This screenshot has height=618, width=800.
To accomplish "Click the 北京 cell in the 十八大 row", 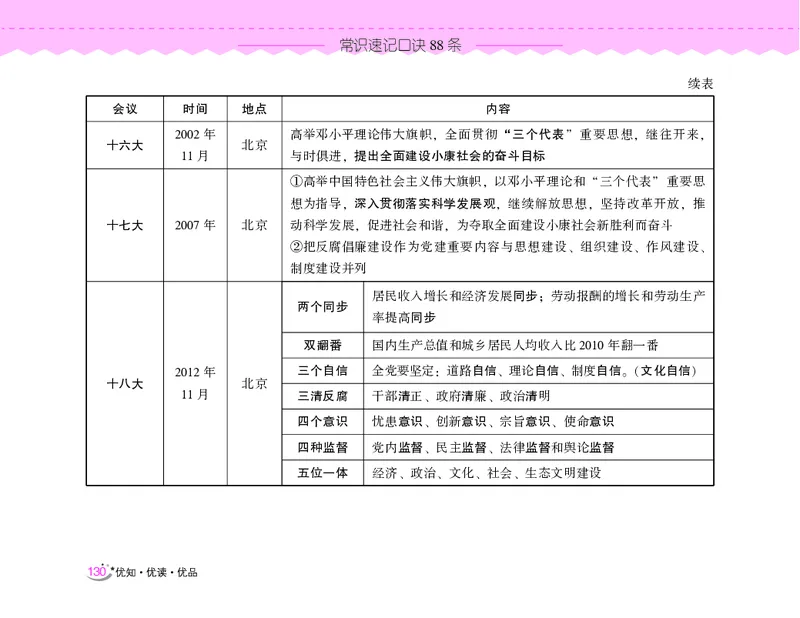I will (x=256, y=382).
